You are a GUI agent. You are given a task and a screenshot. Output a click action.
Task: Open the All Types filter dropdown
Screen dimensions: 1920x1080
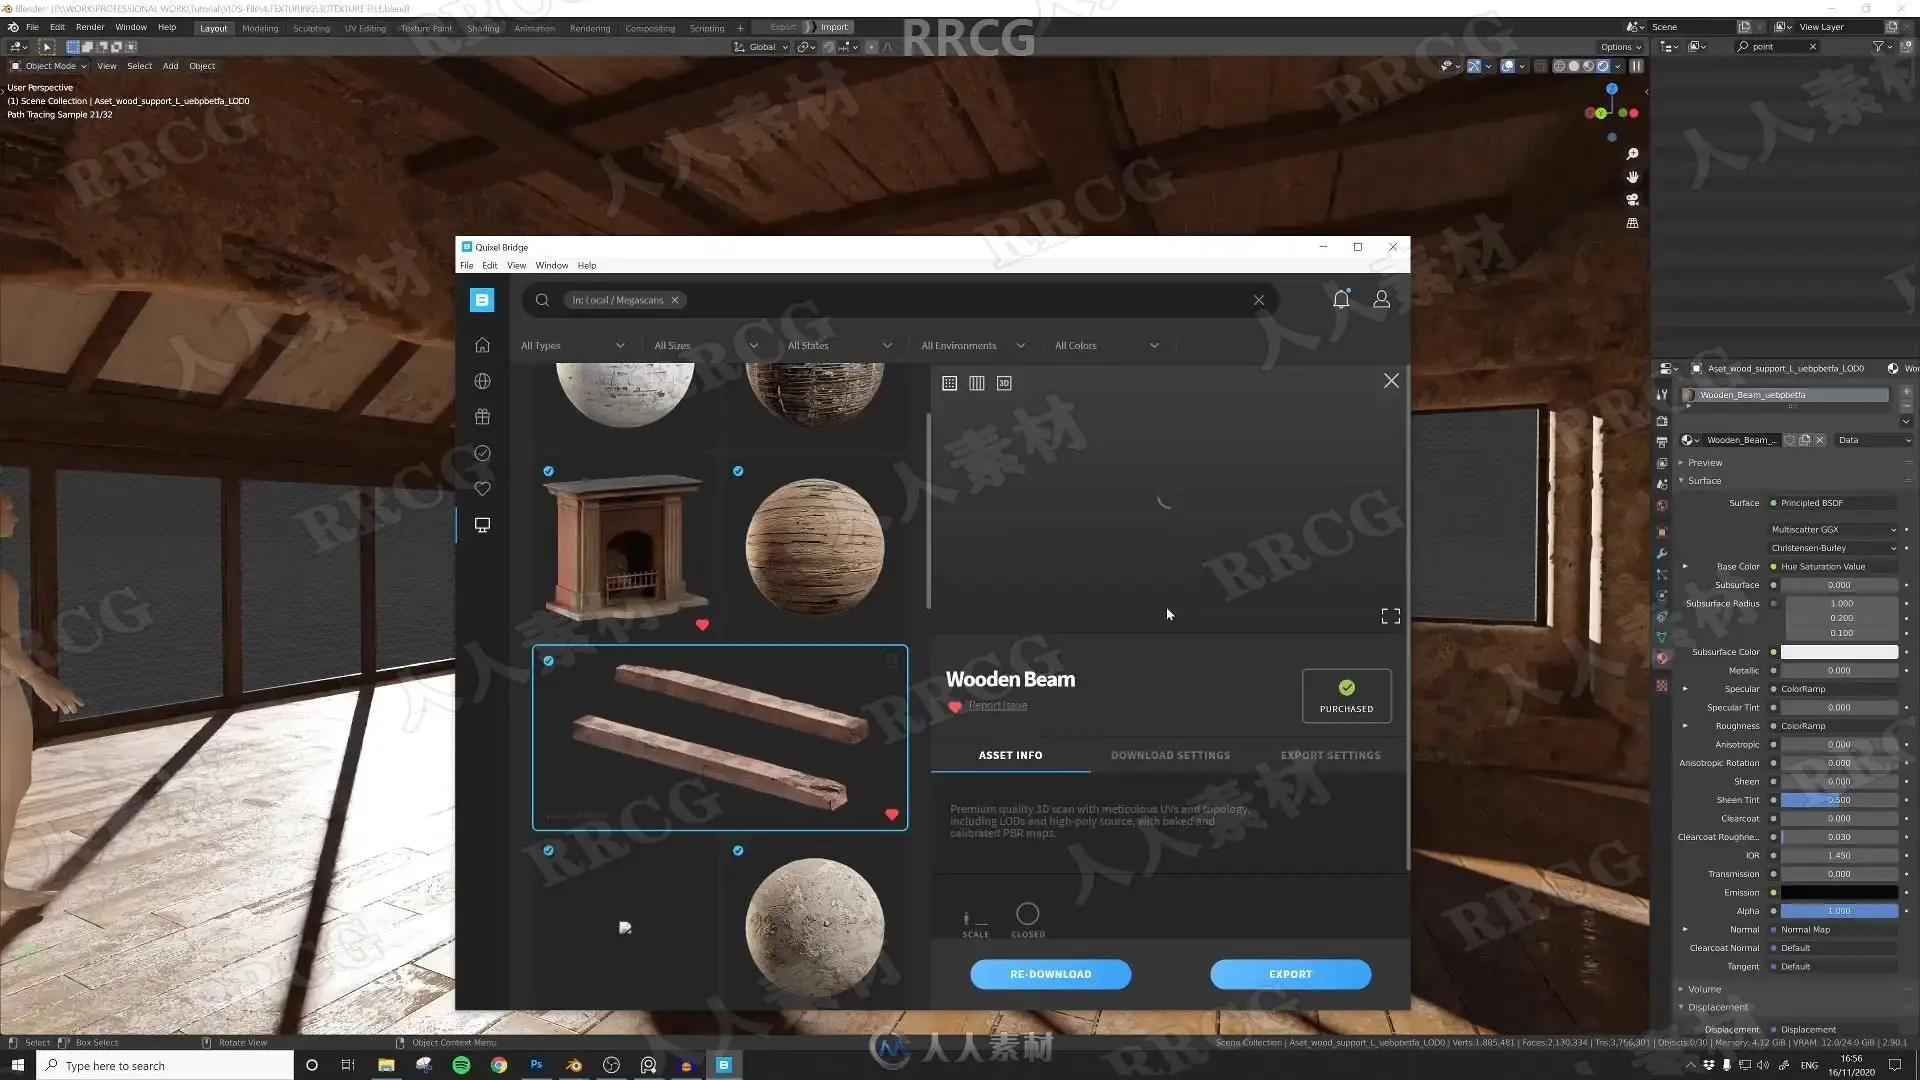click(572, 346)
